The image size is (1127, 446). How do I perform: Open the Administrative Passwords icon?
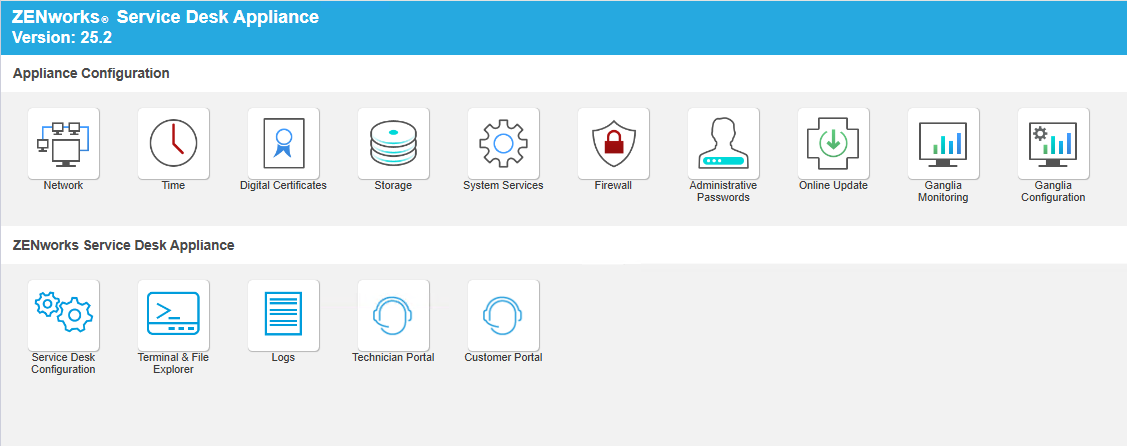click(x=723, y=143)
